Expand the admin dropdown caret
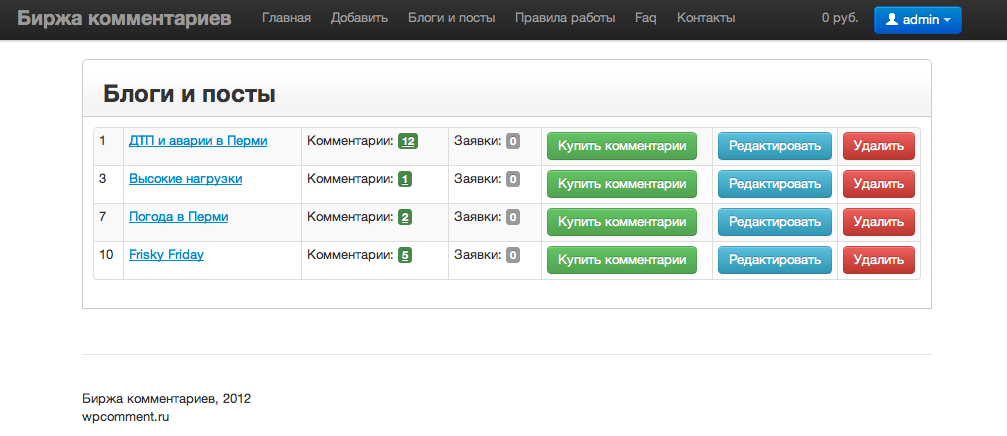 click(947, 21)
